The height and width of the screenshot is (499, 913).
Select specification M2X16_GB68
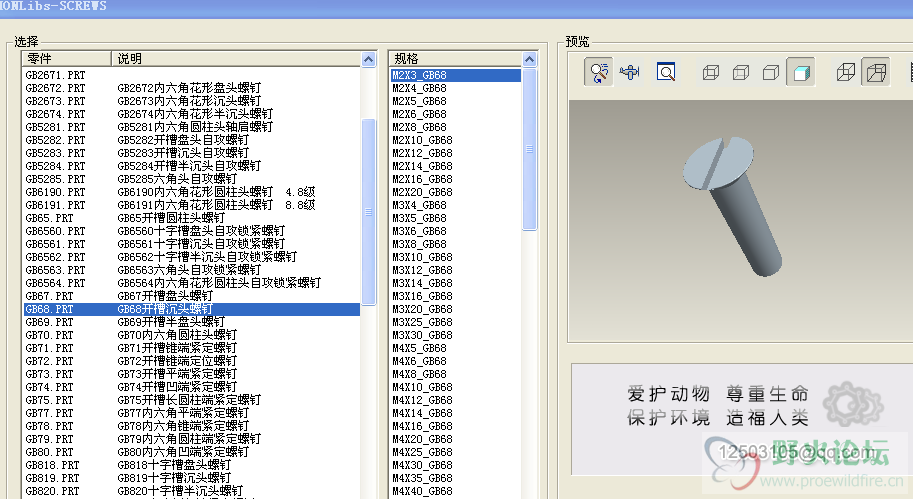coord(455,179)
